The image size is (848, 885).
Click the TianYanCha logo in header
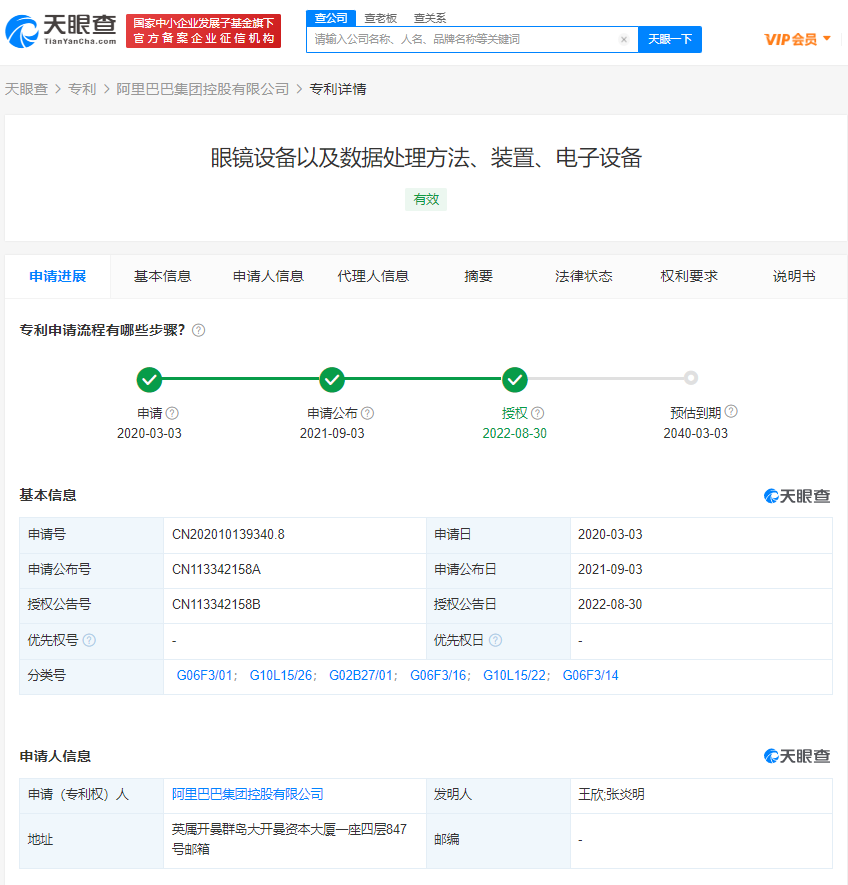pos(60,31)
